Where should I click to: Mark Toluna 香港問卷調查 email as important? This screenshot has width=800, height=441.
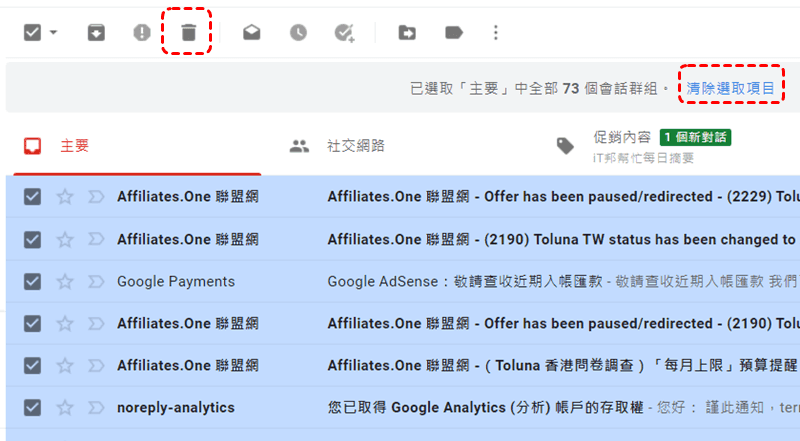96,365
